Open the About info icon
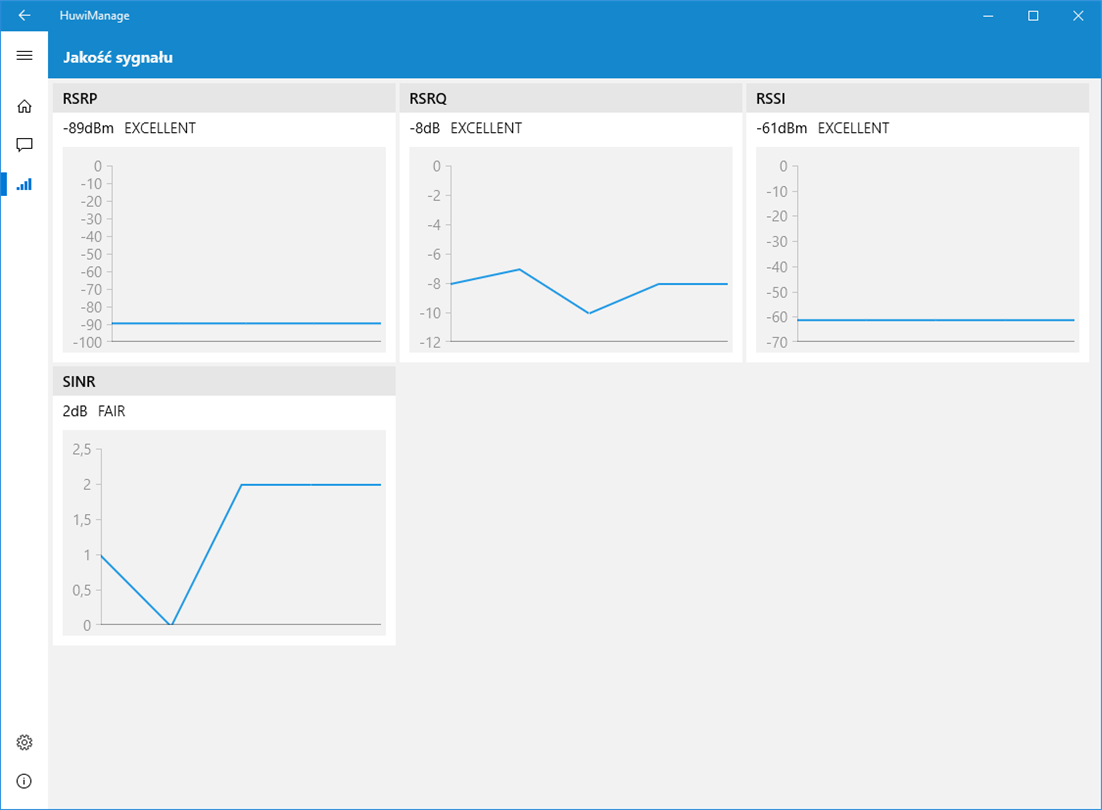Screen dimensions: 1102x810 point(25,781)
